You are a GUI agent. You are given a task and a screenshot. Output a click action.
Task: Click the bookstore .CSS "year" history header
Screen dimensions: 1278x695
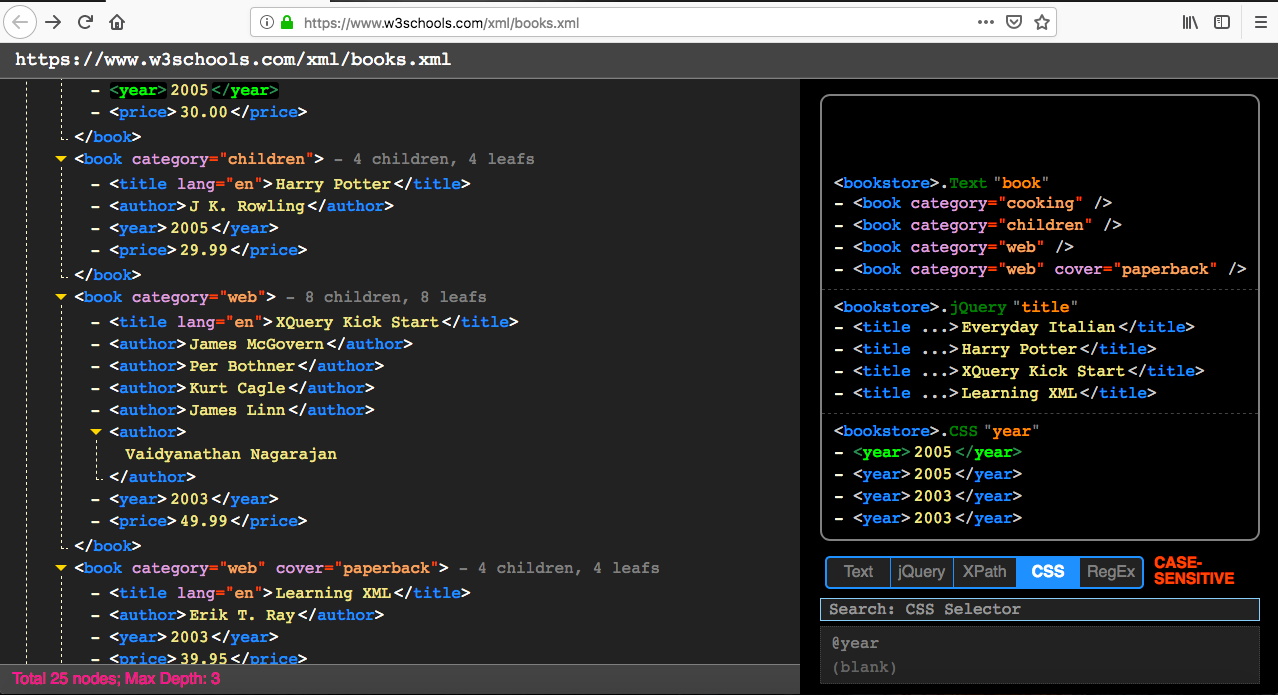pos(937,431)
